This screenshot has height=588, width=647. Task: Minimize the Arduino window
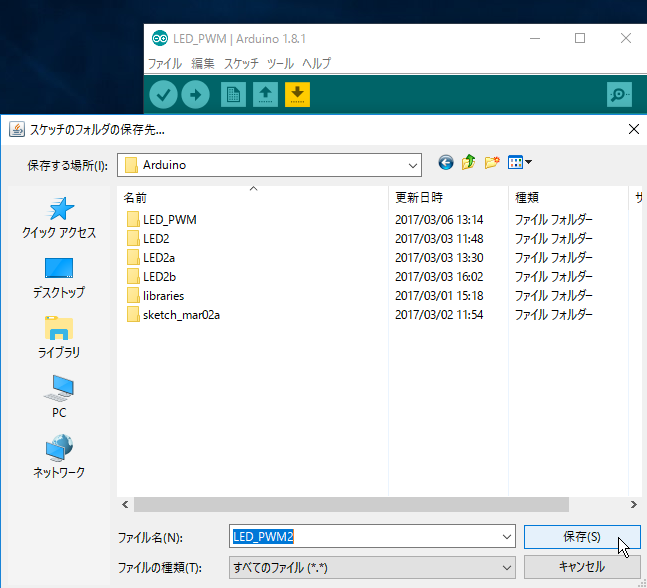point(535,38)
